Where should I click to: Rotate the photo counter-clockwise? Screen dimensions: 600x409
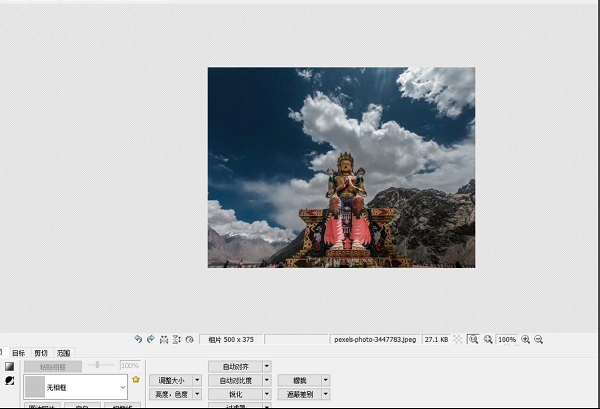(x=138, y=339)
